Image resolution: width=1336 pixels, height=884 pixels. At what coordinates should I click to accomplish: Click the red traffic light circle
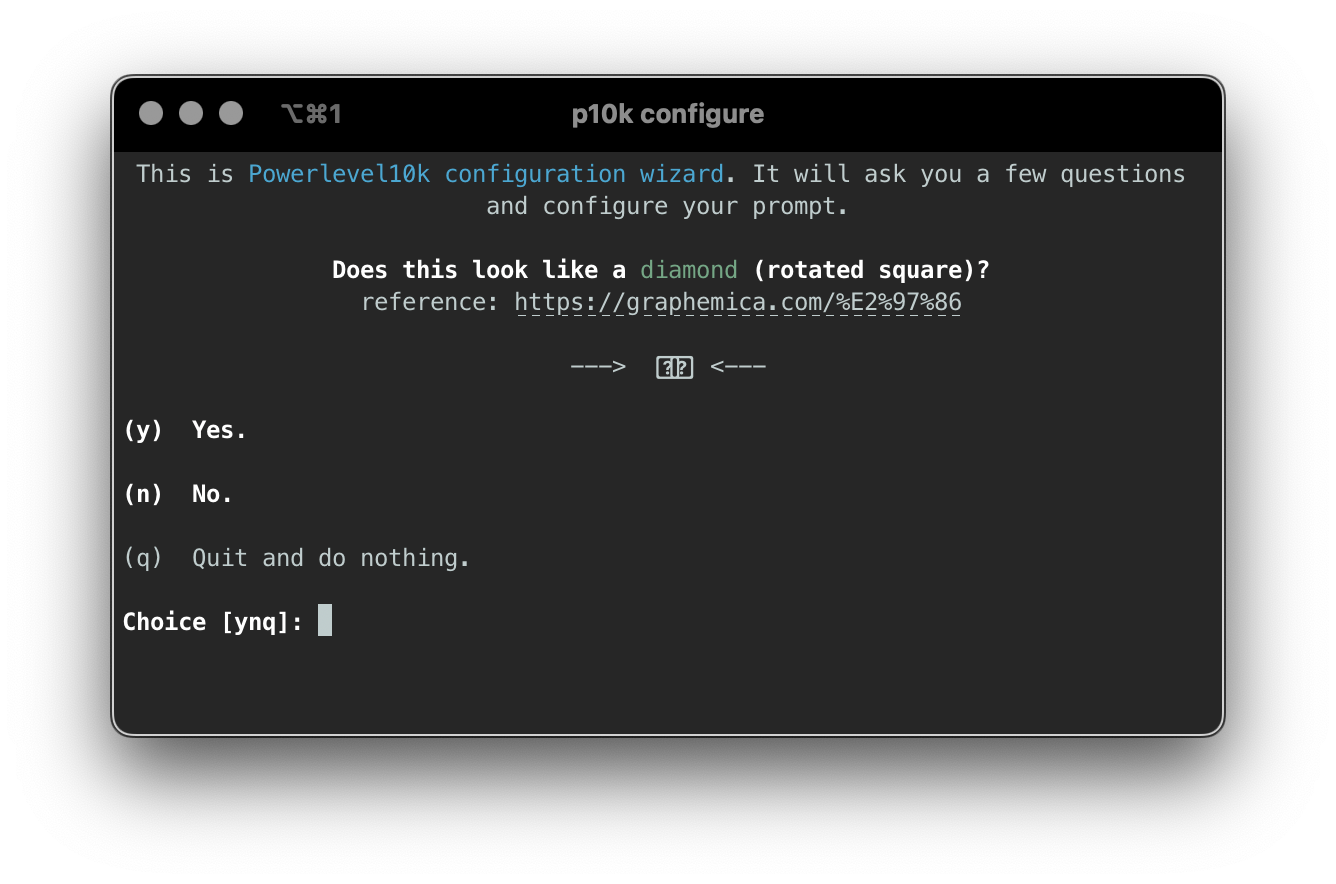pos(151,113)
